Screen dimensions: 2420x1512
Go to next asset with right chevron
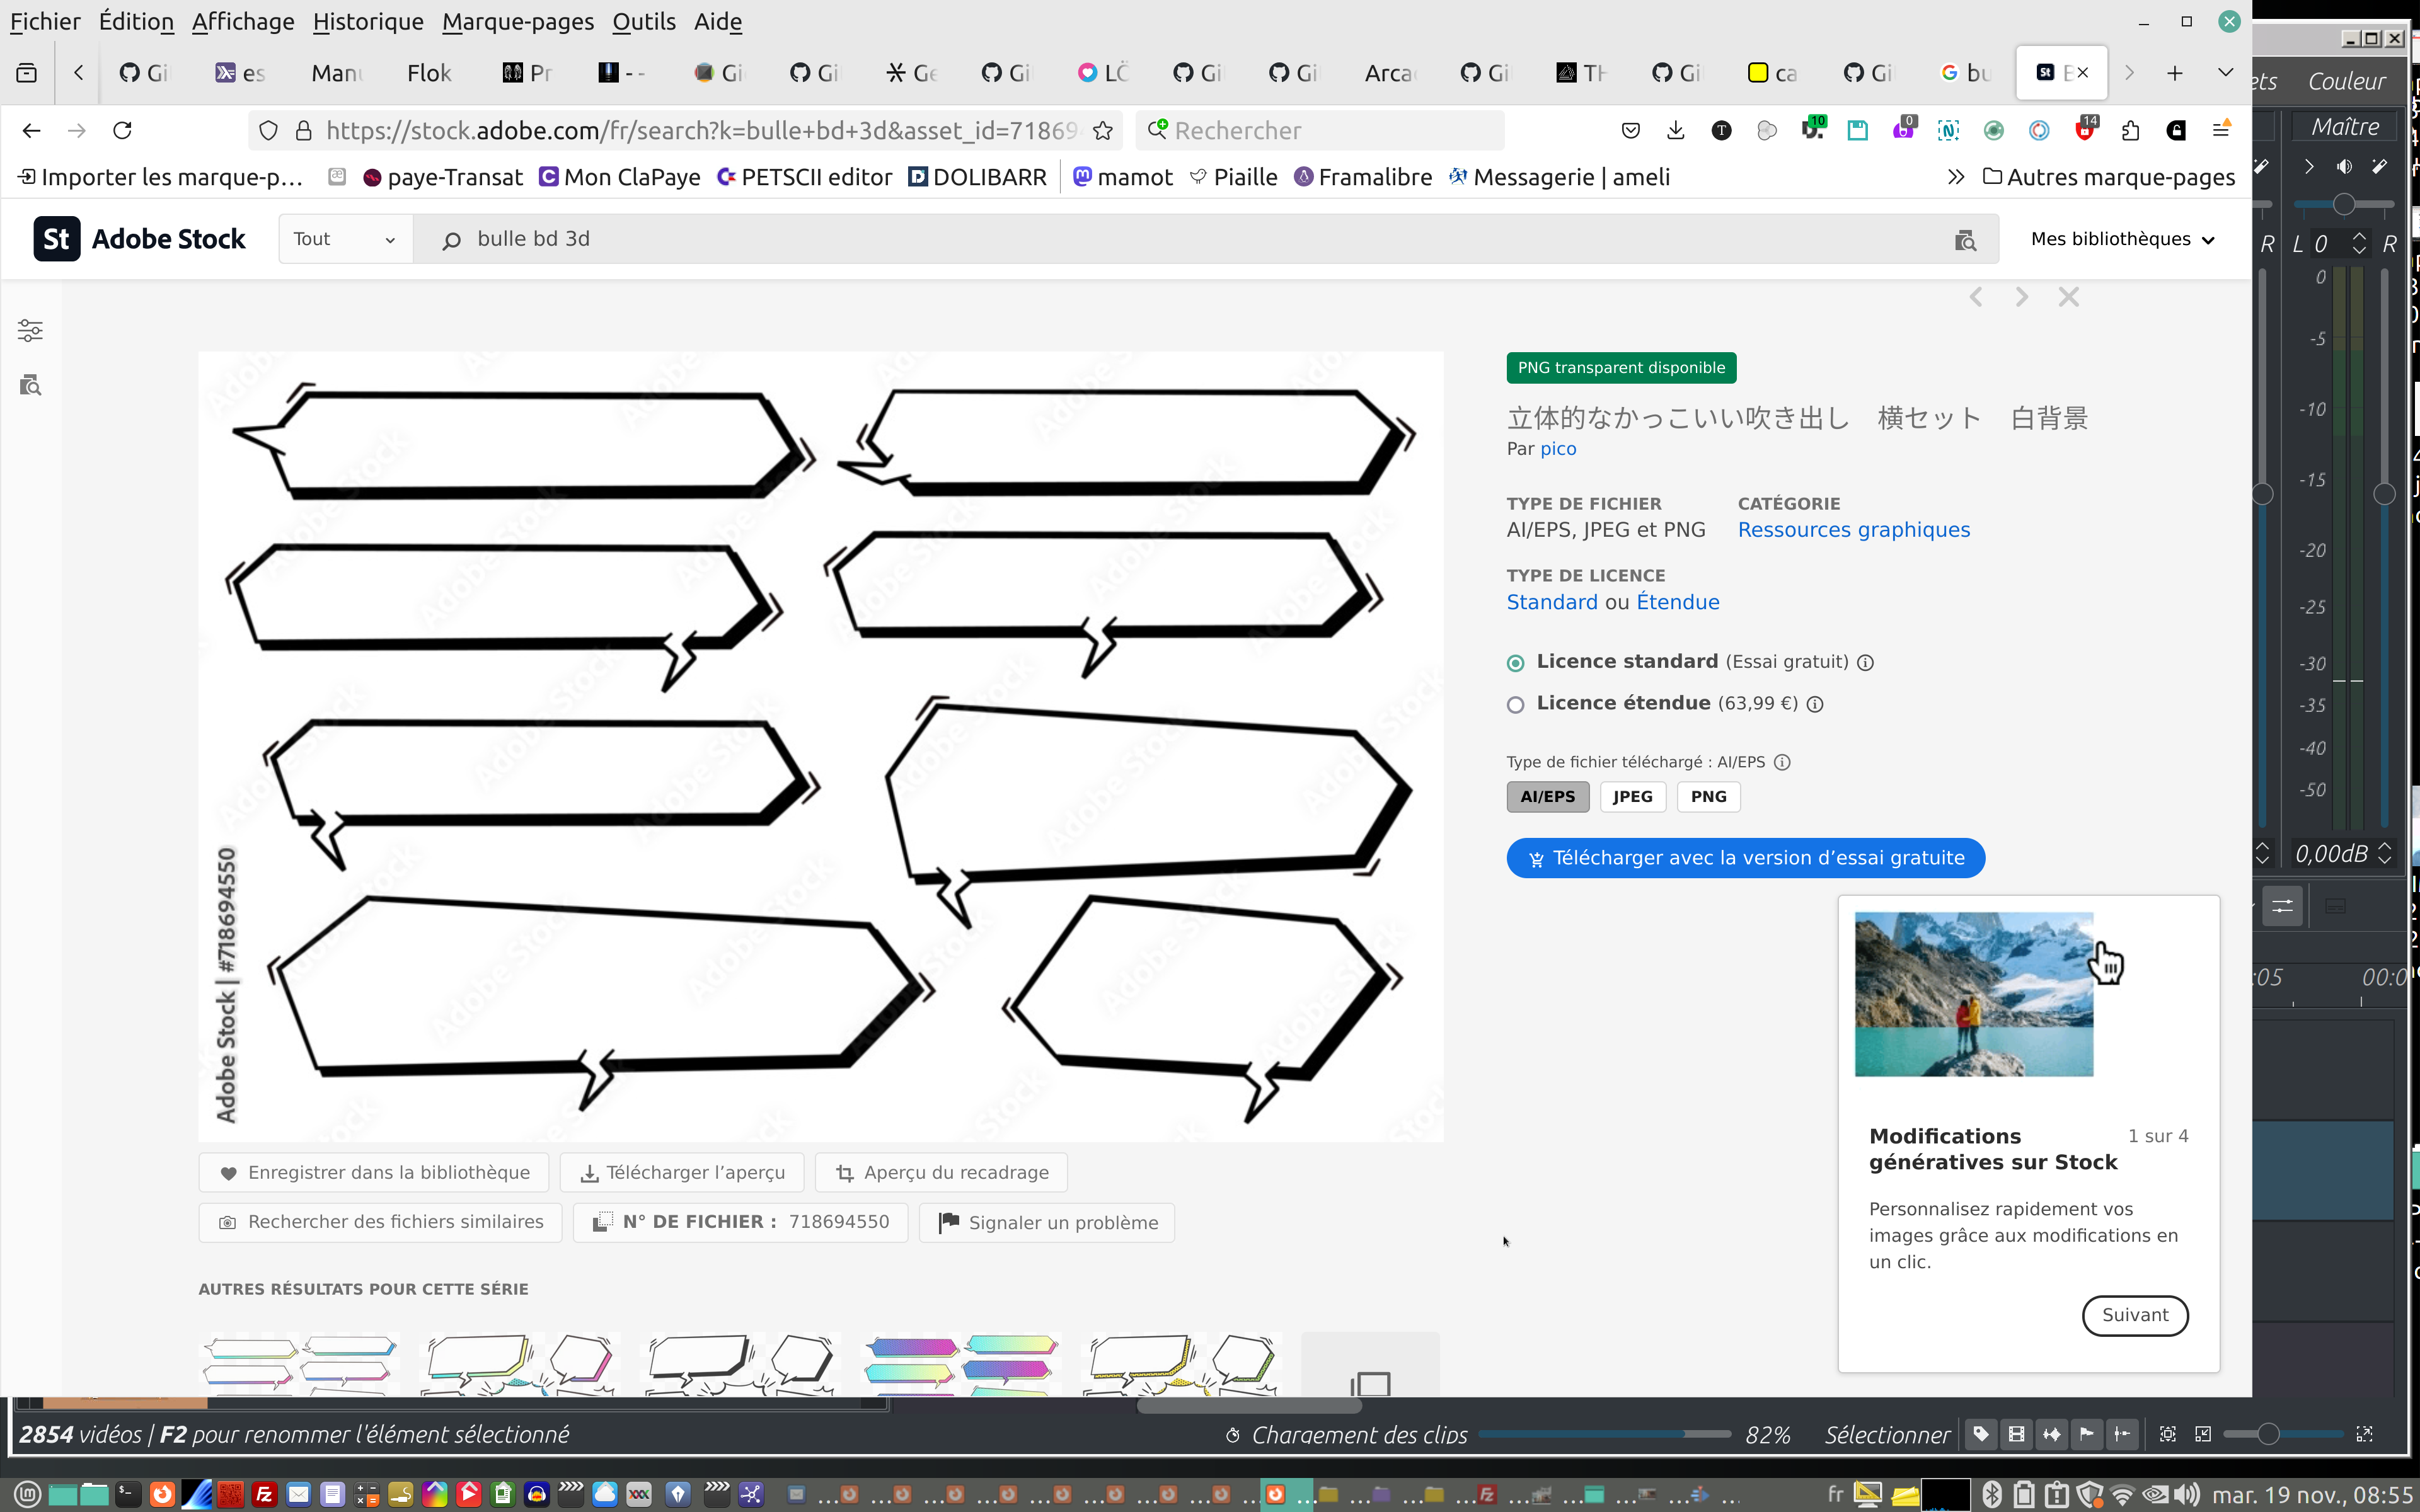(2021, 297)
